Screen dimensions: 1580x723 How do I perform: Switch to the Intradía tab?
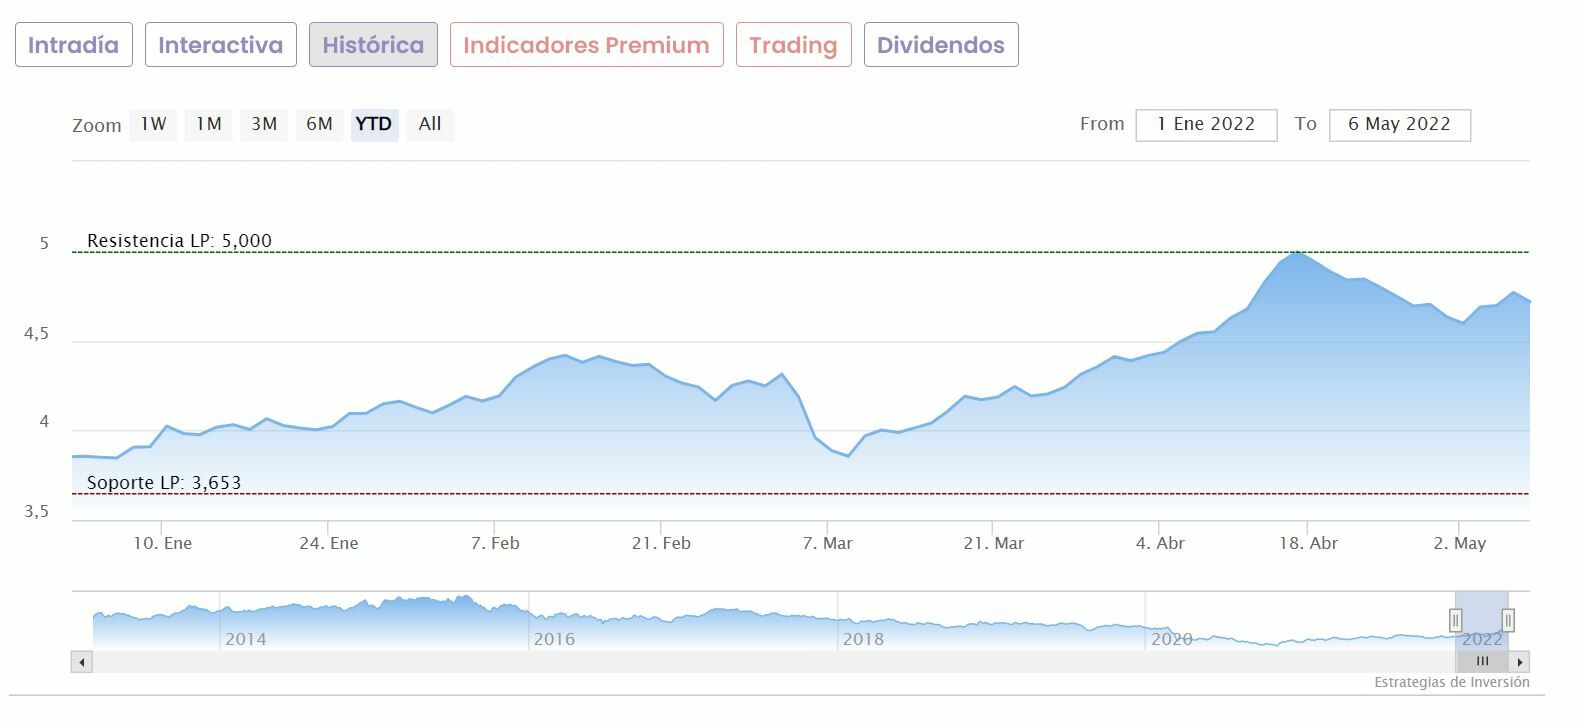coord(74,45)
